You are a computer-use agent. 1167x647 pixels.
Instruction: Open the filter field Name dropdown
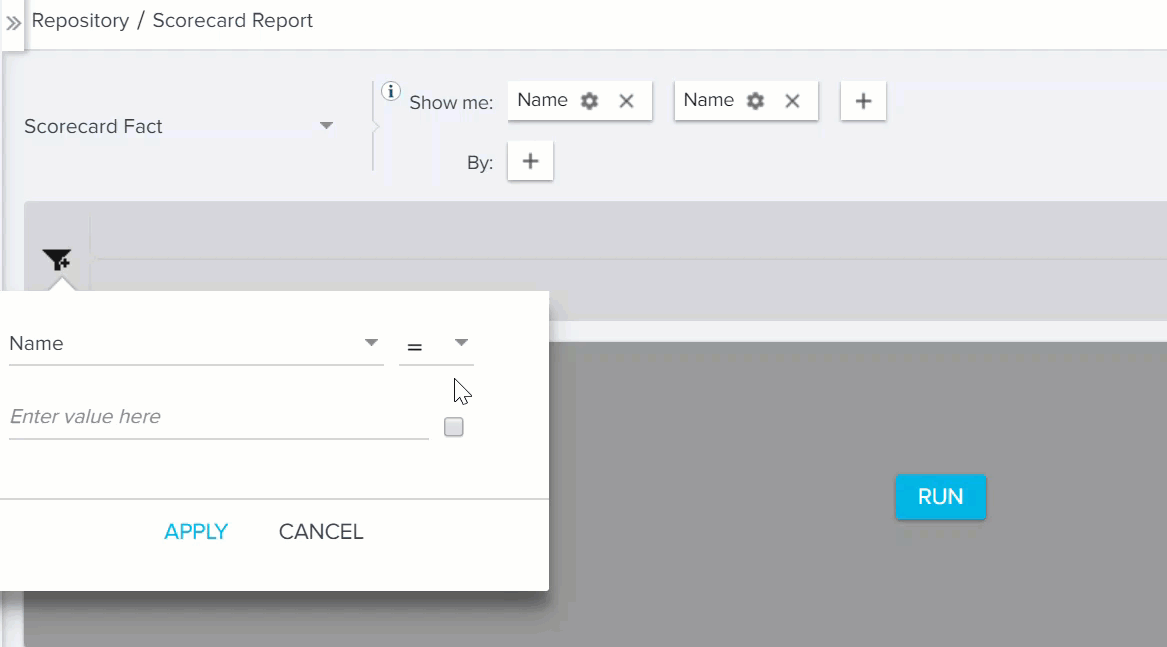(x=196, y=343)
